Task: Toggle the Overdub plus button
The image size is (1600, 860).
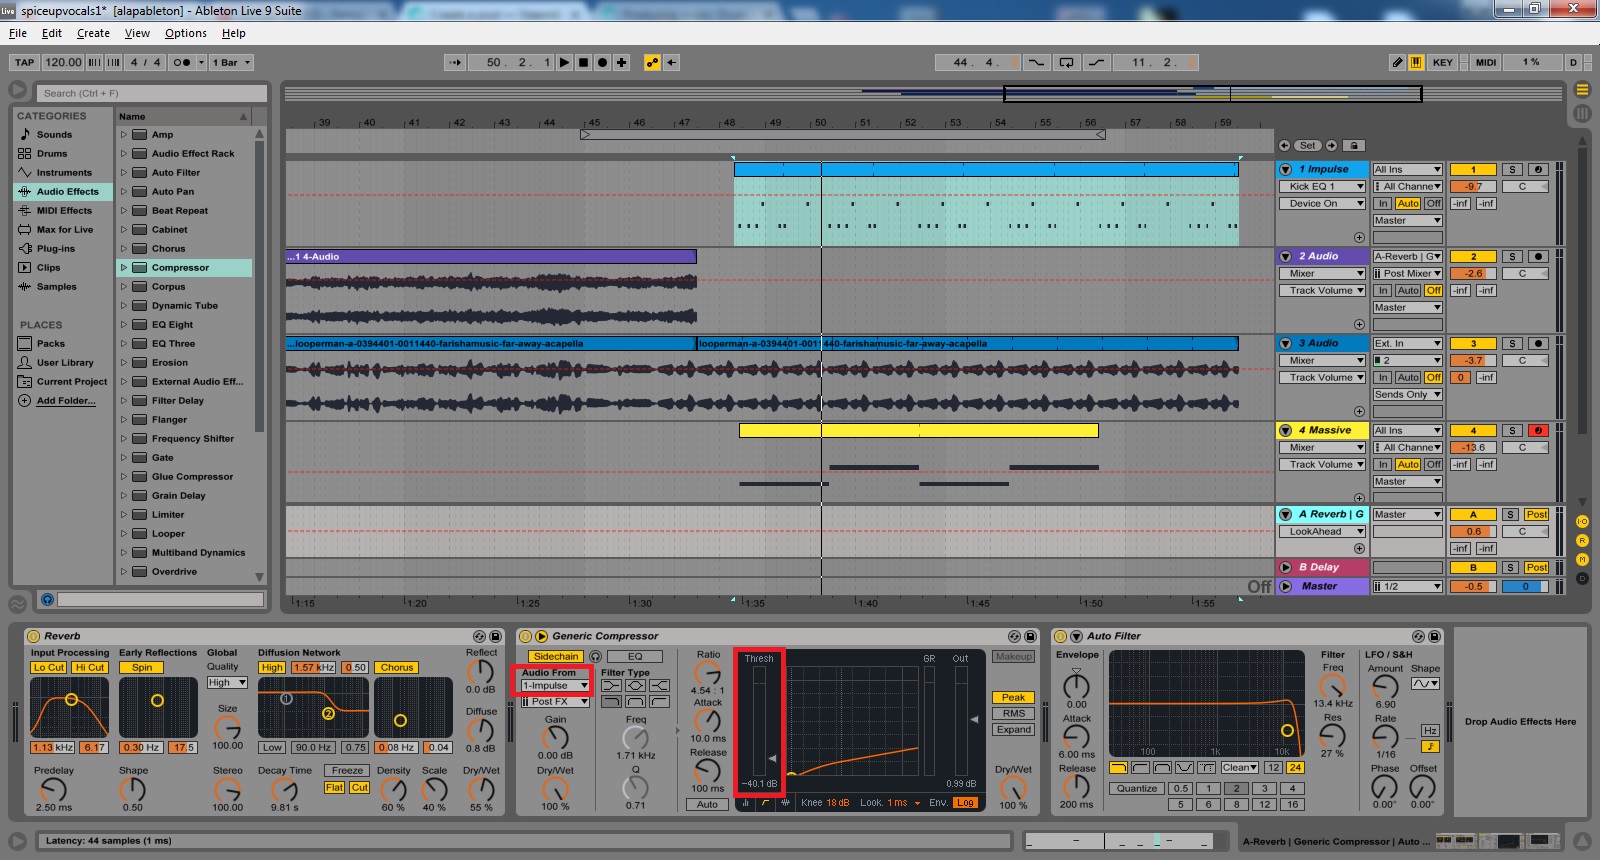Action: click(x=621, y=62)
